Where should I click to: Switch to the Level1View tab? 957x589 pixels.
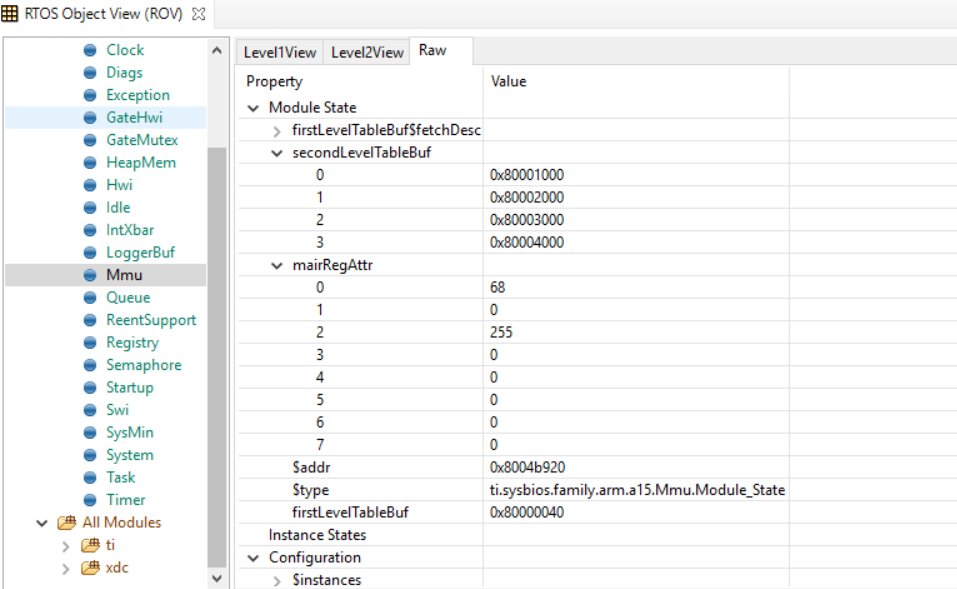(280, 52)
